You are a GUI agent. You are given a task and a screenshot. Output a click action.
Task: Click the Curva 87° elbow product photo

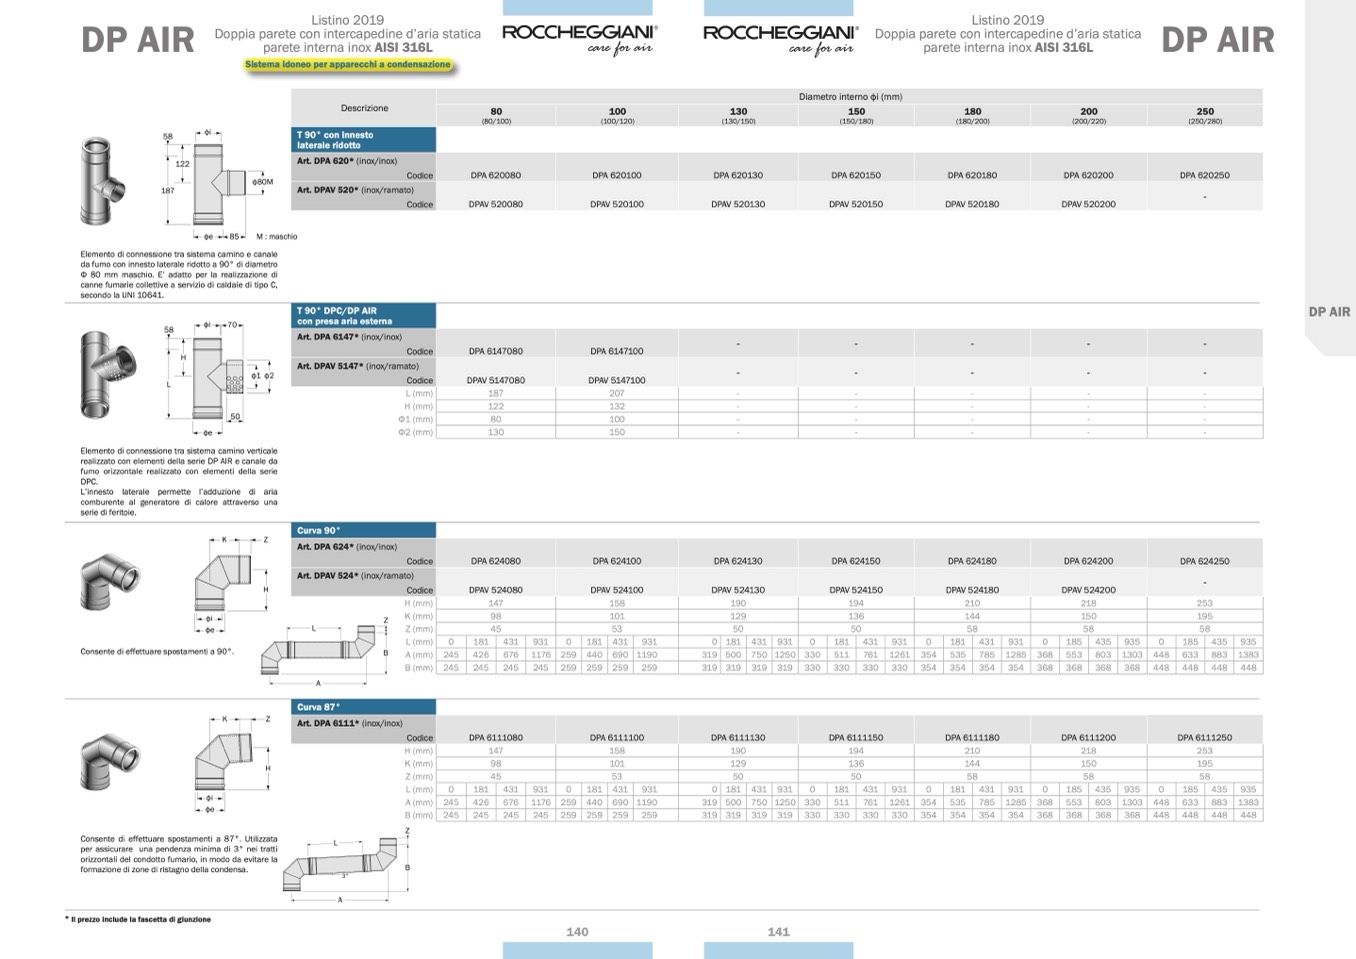coord(109,761)
